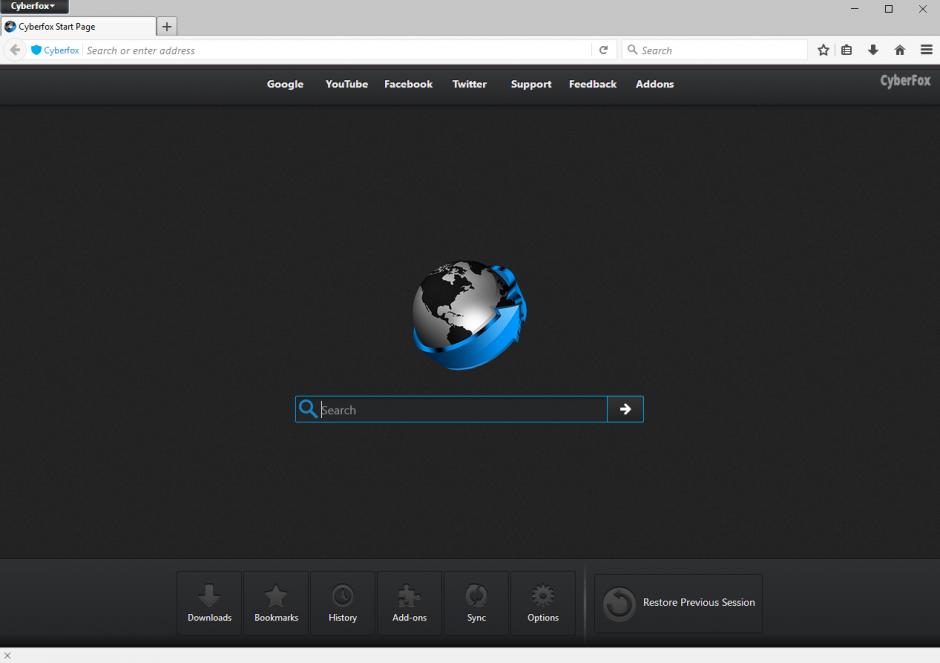Focus the address bar field
This screenshot has height=663, width=940.
click(337, 50)
